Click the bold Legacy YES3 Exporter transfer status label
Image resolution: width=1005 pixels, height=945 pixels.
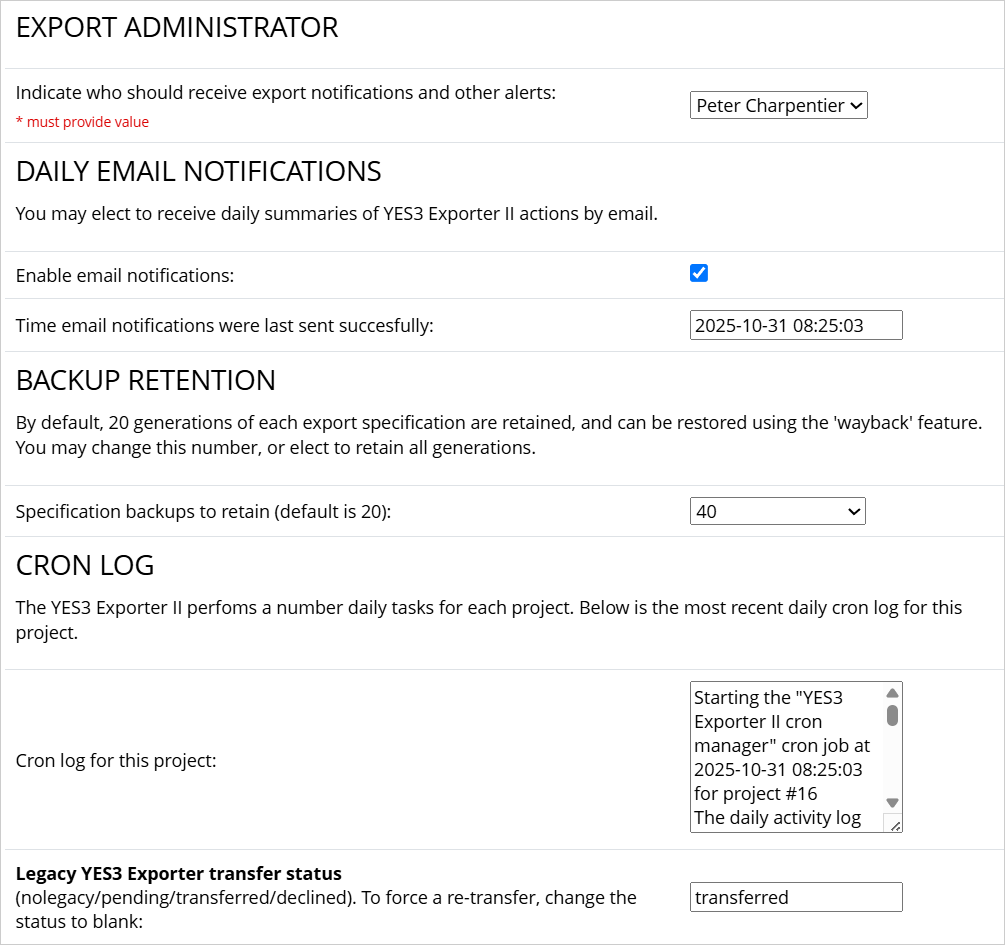pyautogui.click(x=179, y=873)
